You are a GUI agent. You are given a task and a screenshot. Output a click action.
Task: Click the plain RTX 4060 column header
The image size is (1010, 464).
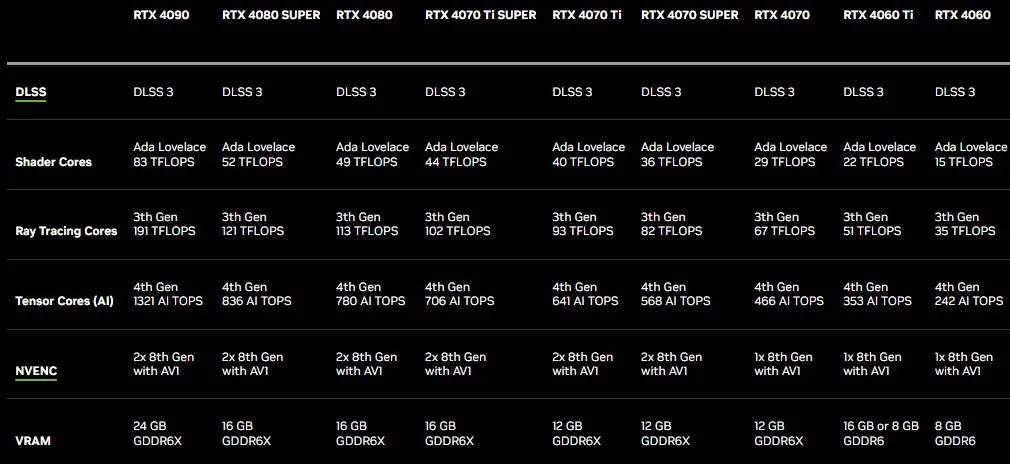click(963, 15)
